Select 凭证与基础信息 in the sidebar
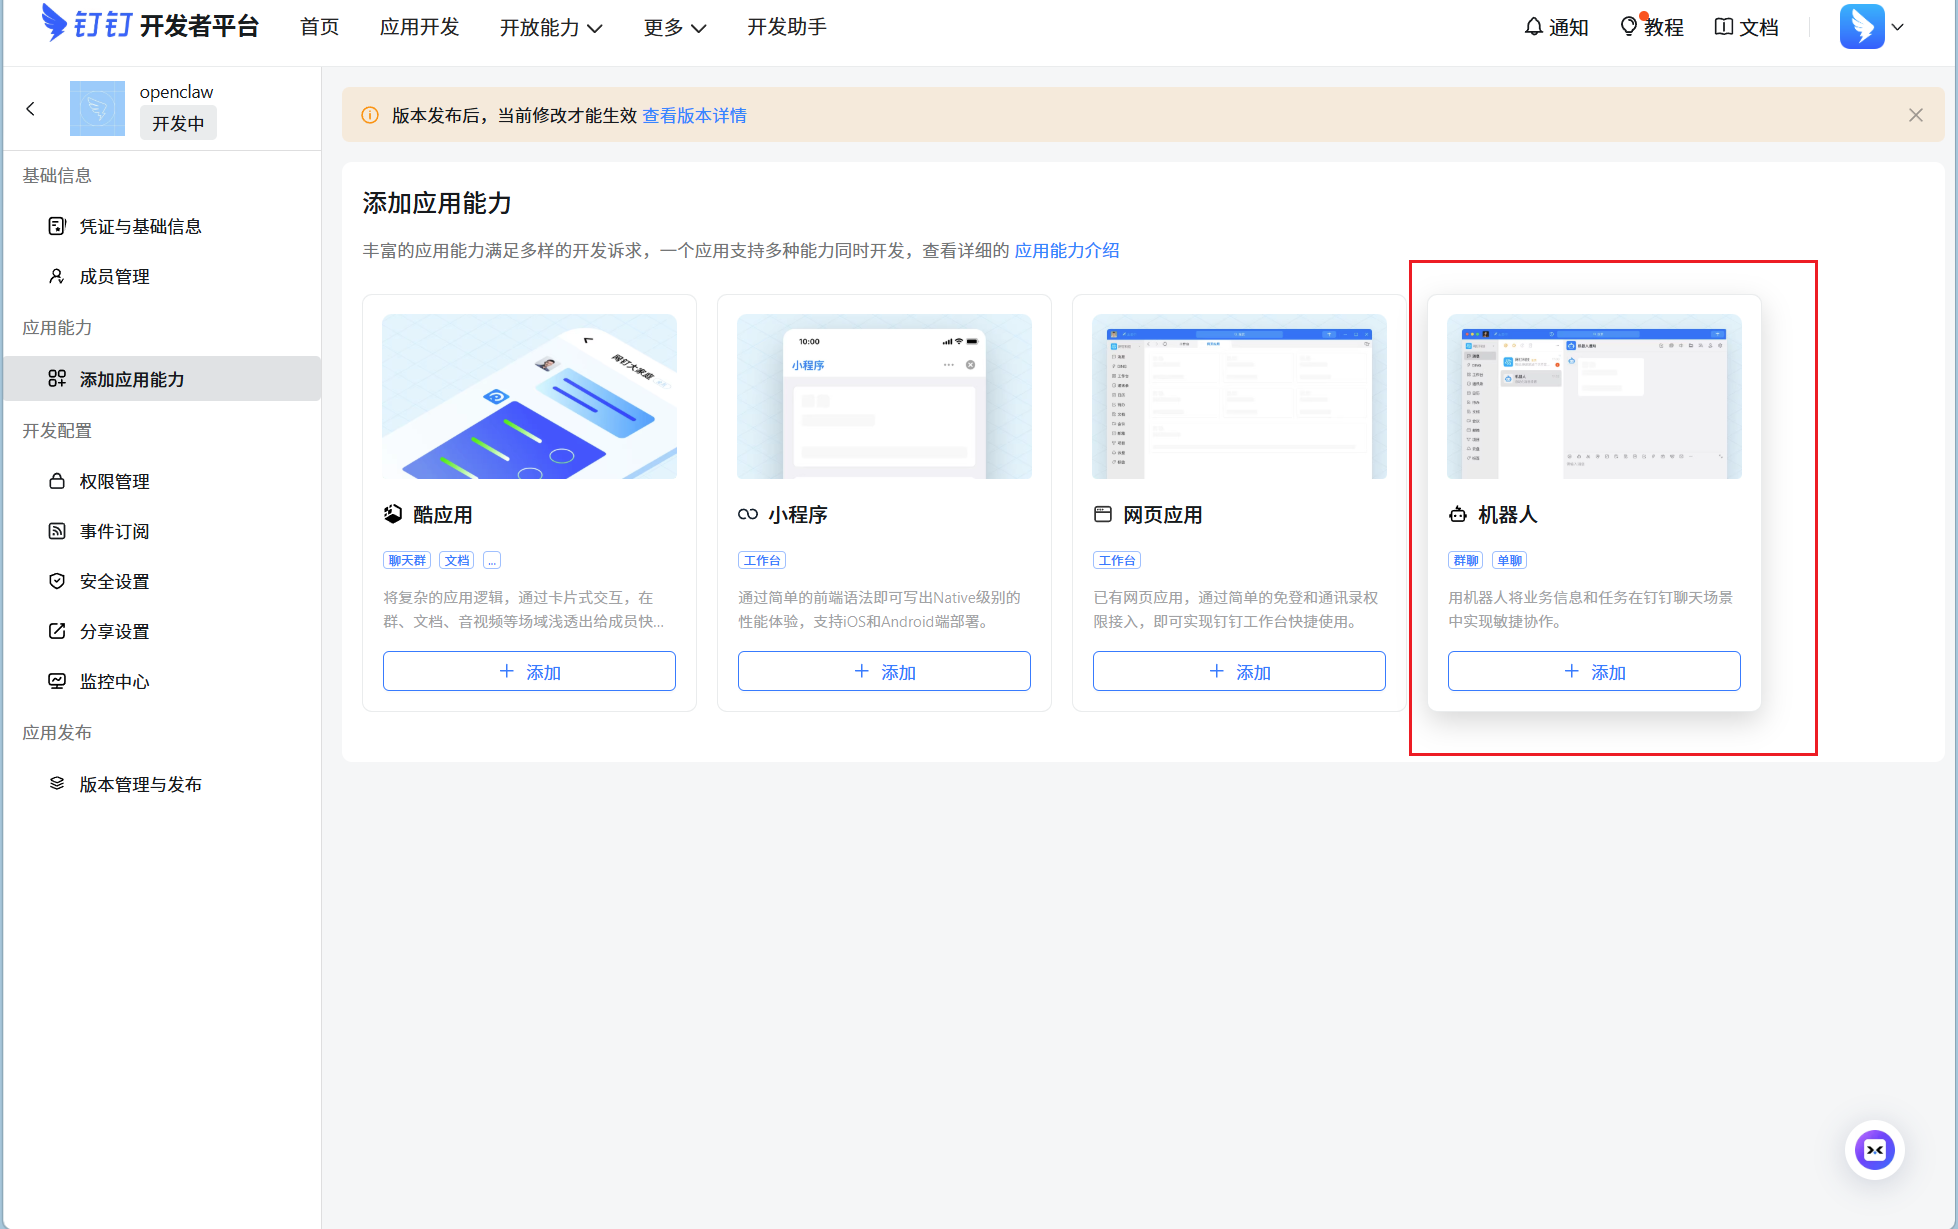The image size is (1958, 1229). (x=141, y=225)
